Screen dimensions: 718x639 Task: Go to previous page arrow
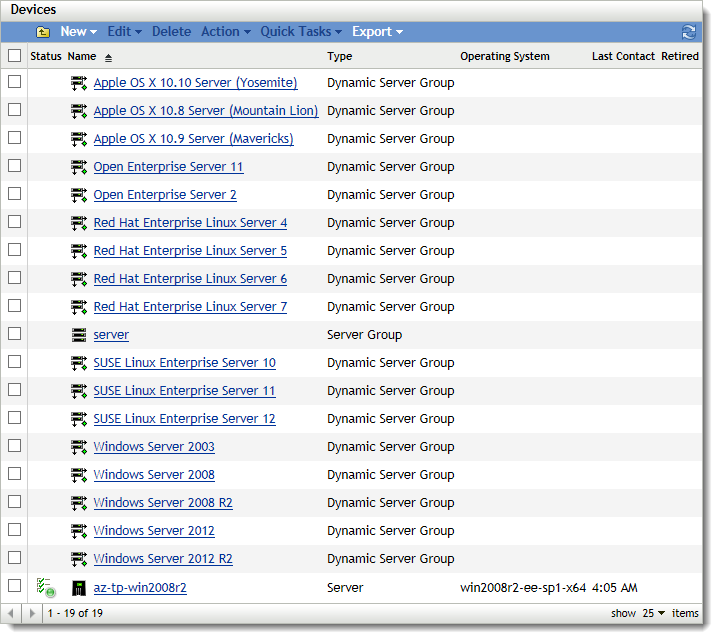click(11, 613)
